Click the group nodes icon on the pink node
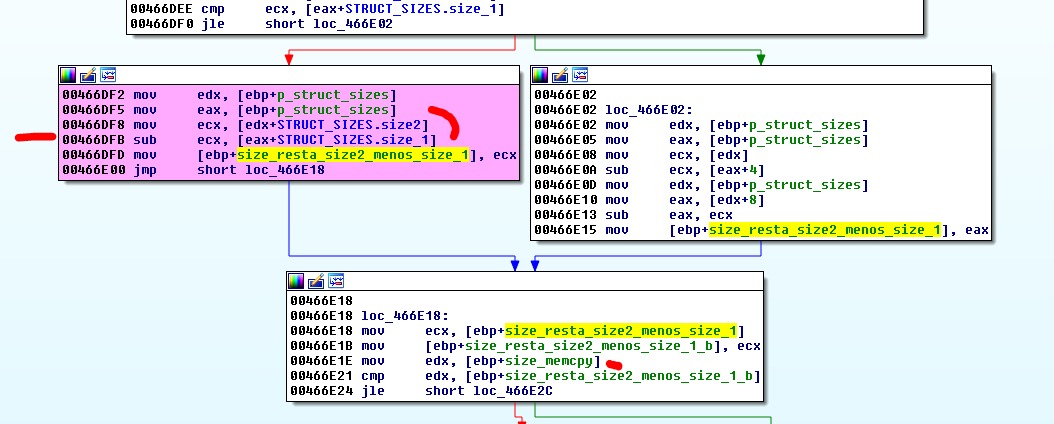 pos(108,75)
